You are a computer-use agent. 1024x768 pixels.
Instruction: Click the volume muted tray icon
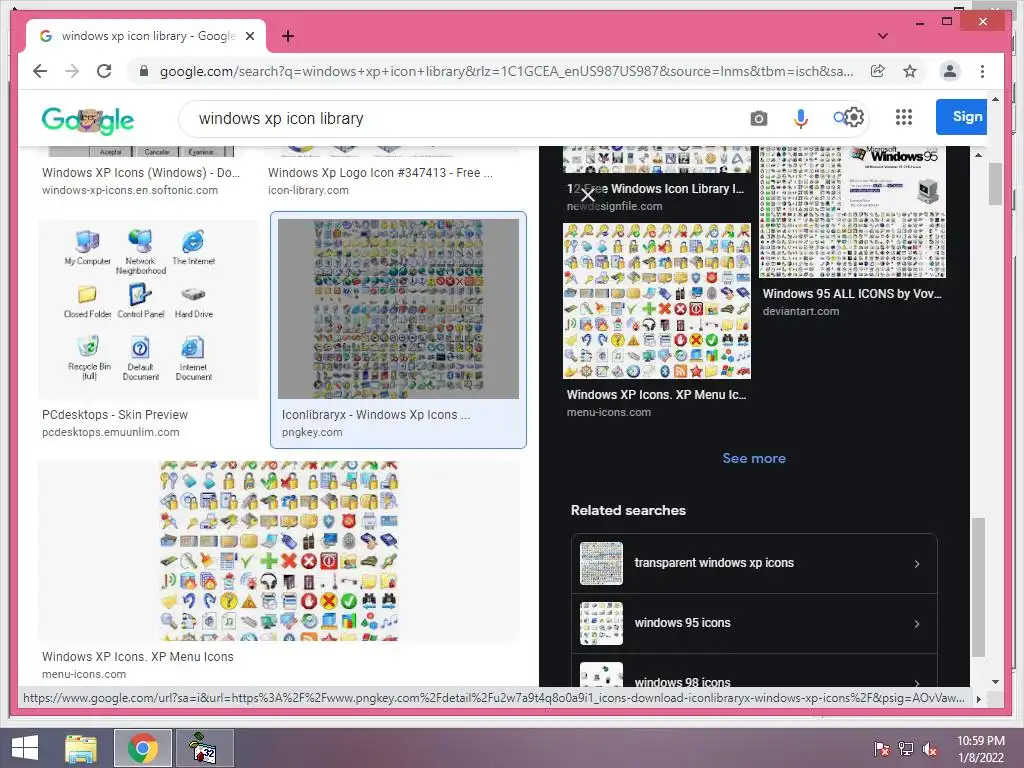(929, 748)
